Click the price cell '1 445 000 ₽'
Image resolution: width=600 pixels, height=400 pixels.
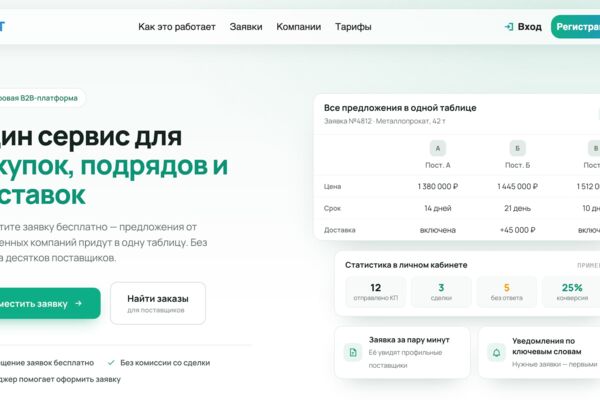(x=517, y=186)
